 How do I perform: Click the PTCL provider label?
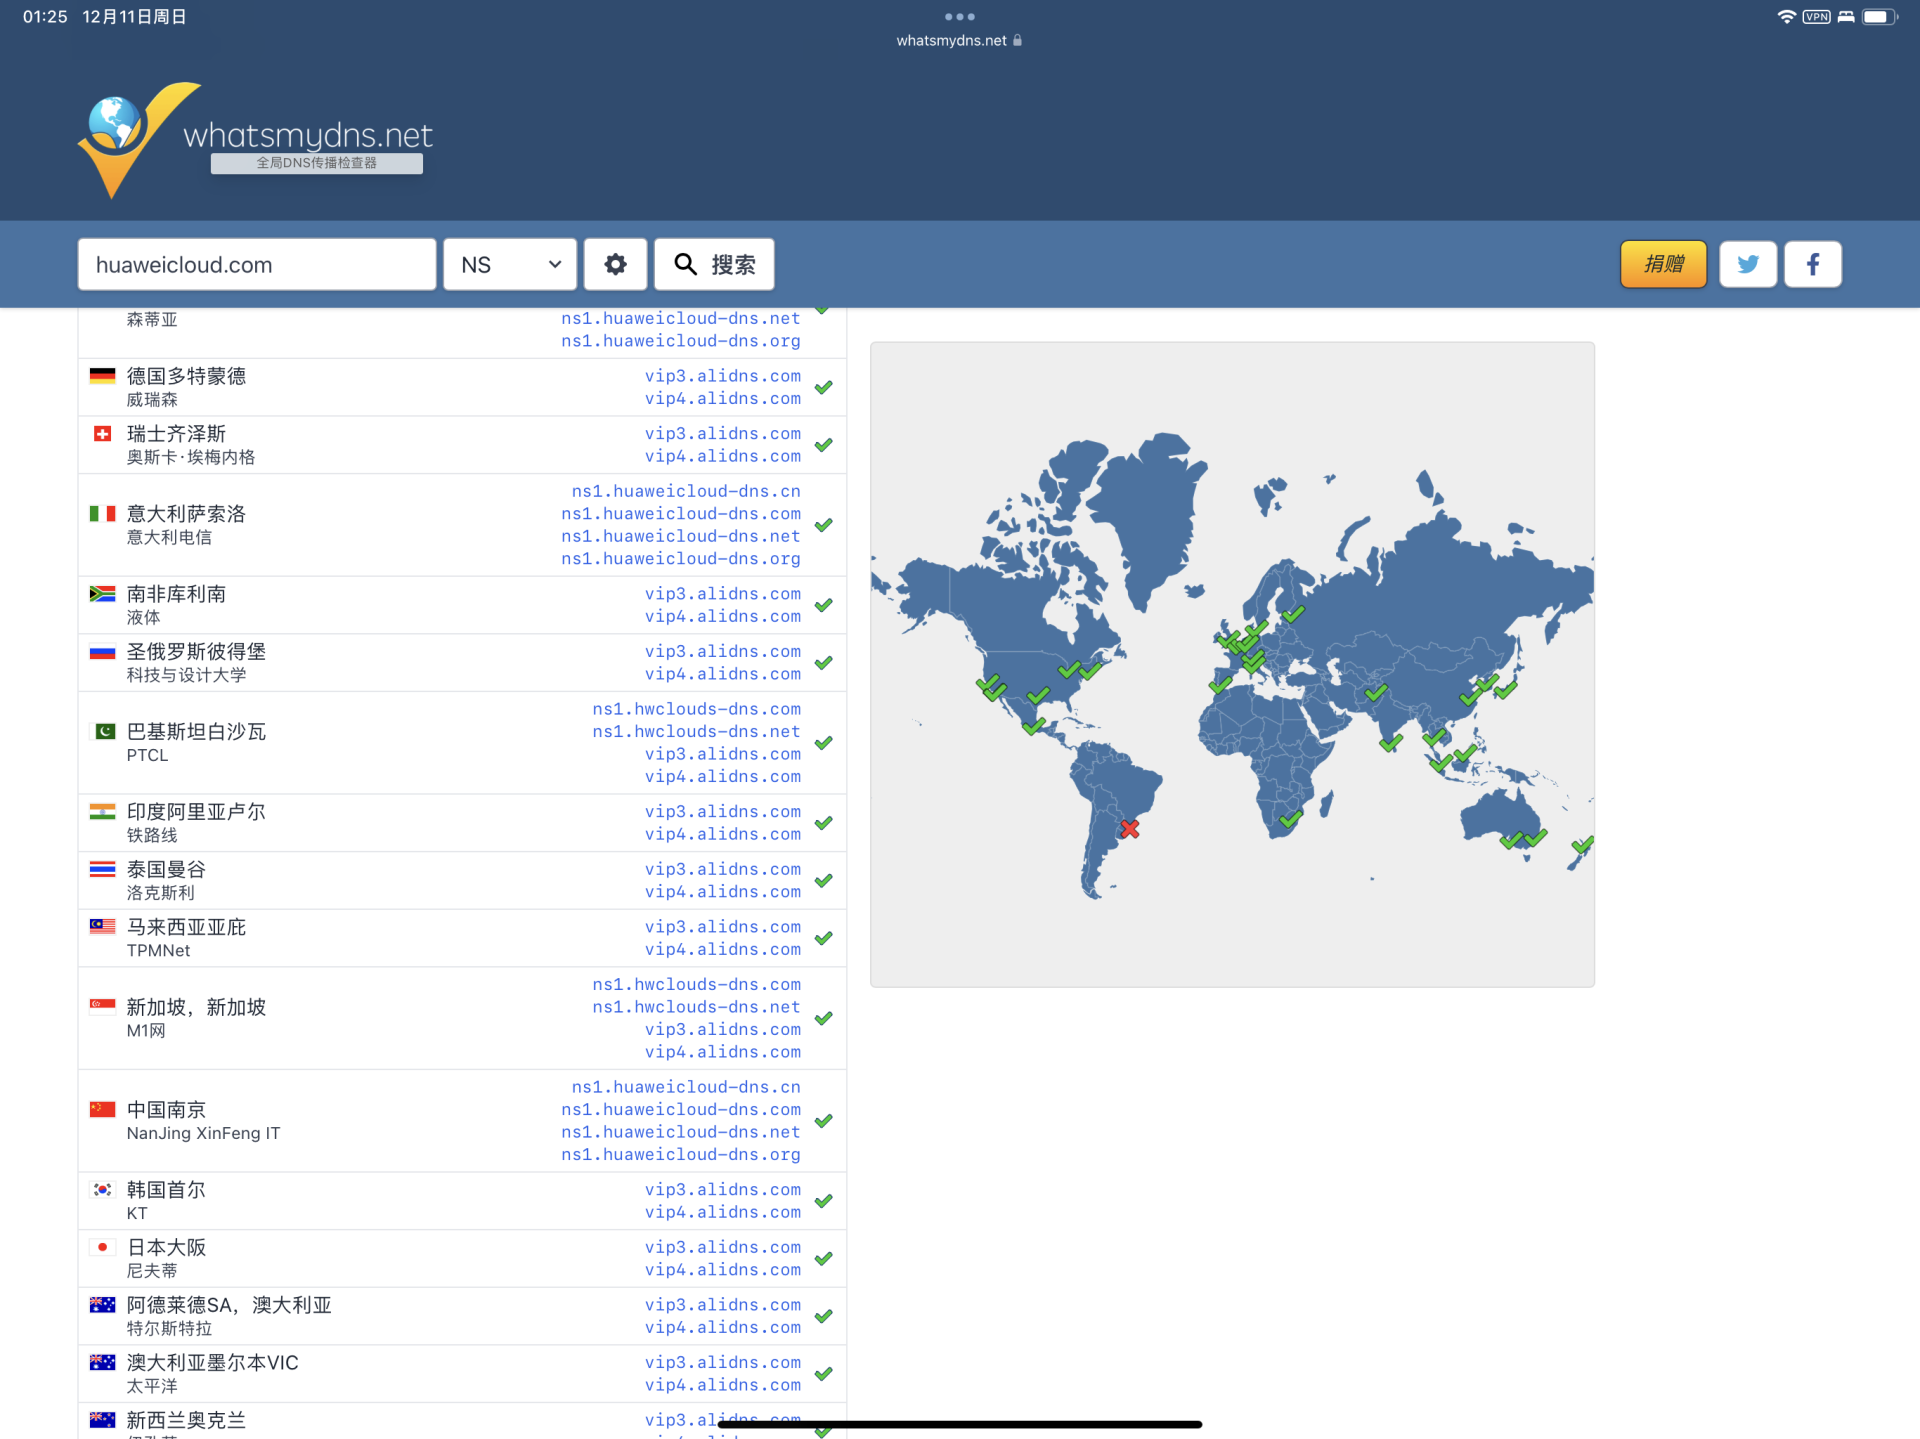point(147,755)
